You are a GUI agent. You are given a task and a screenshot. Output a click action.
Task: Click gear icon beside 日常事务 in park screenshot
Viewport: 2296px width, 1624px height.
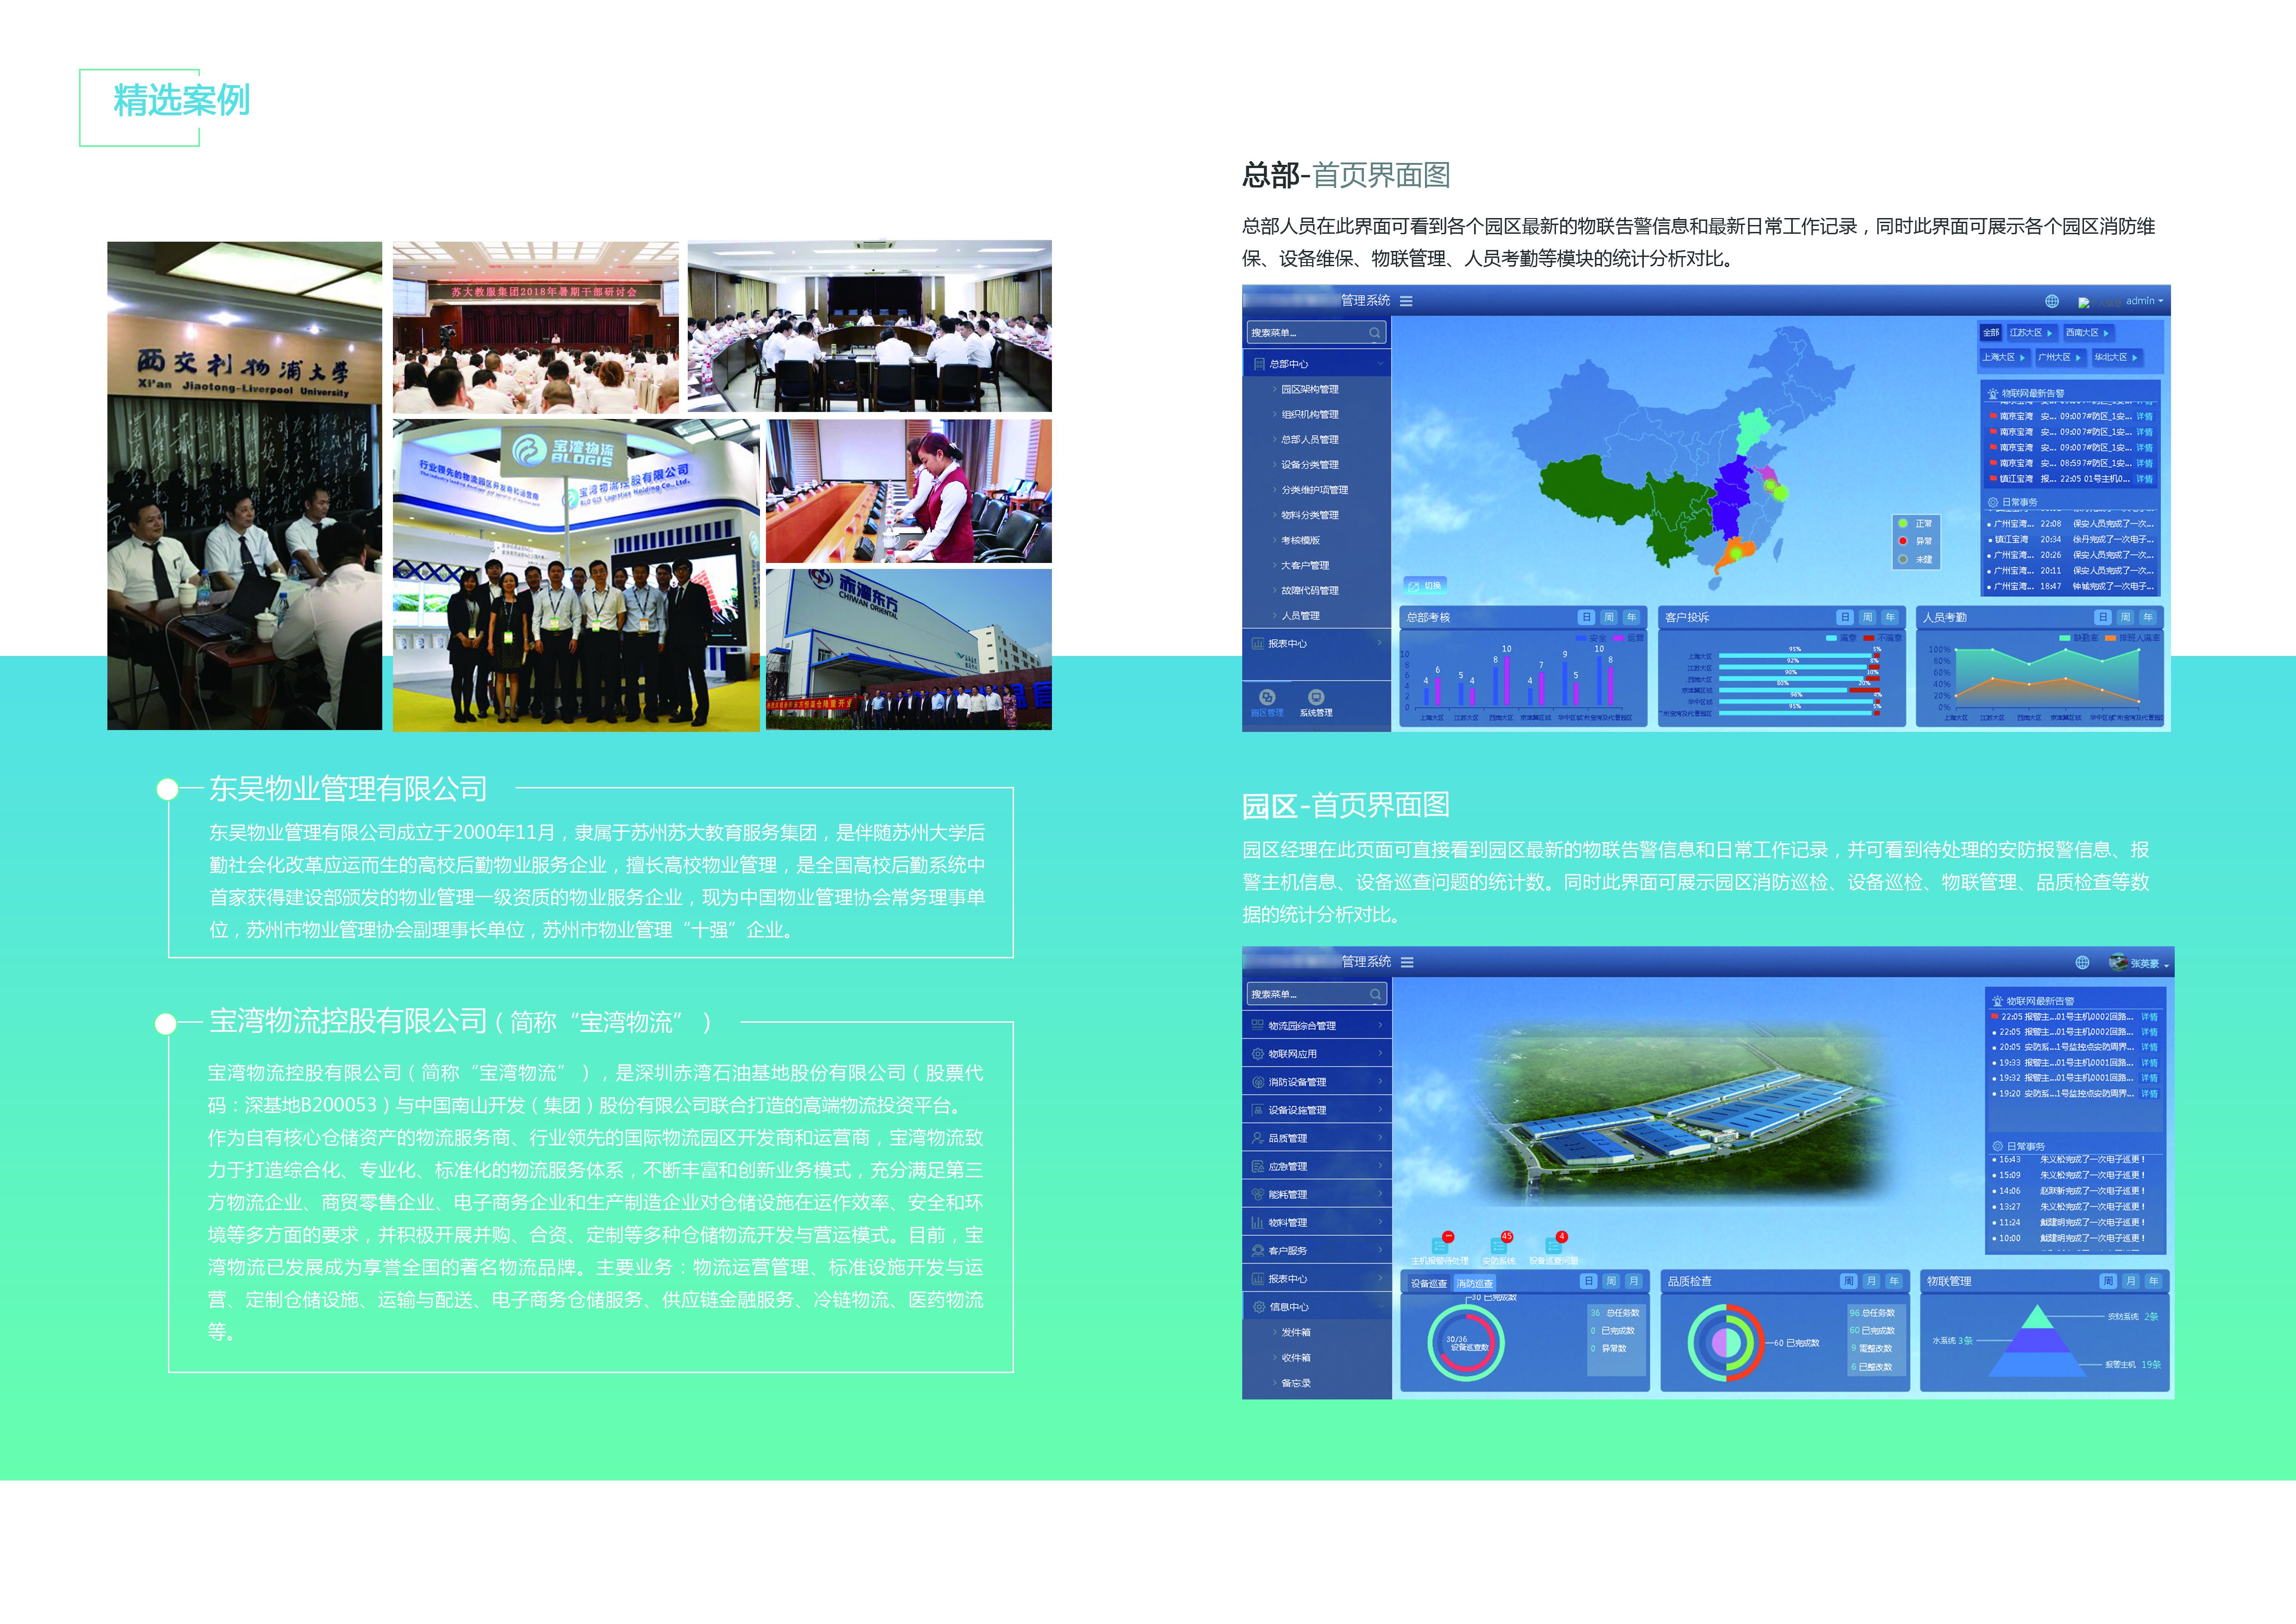pos(1997,1146)
